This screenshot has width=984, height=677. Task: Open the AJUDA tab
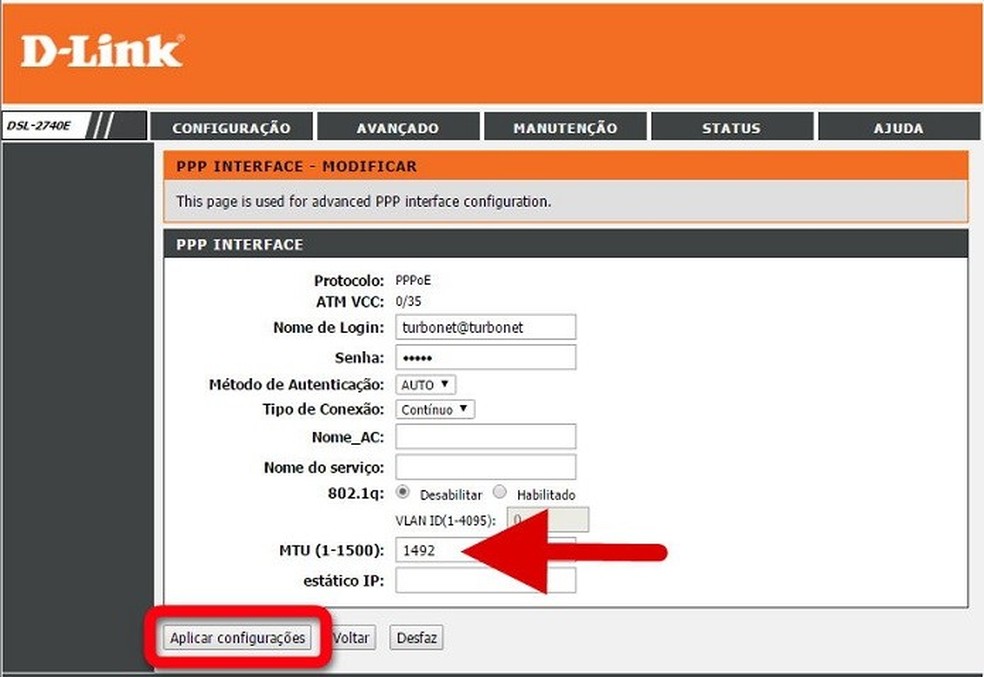click(899, 127)
